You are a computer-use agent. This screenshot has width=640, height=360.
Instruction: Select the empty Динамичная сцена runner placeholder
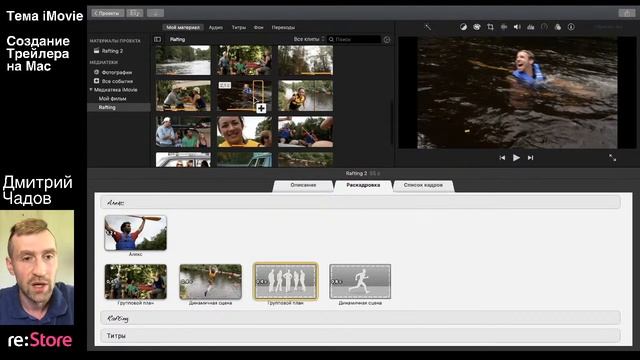[x=360, y=282]
